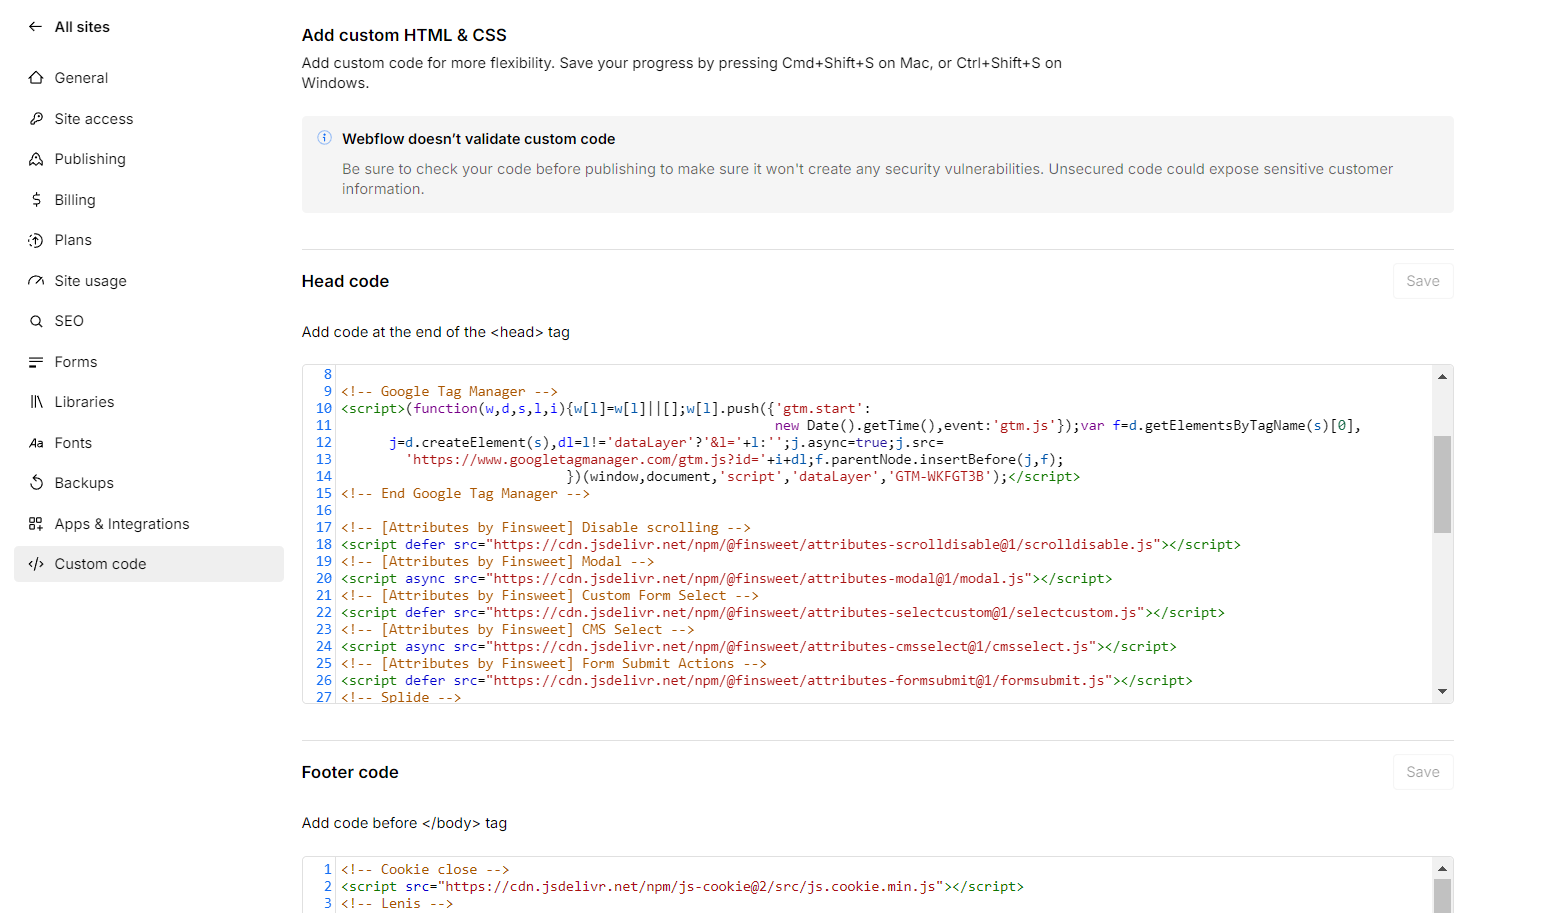This screenshot has width=1545, height=913.
Task: Click the scrolldisable.js script line
Action: pyautogui.click(x=790, y=545)
